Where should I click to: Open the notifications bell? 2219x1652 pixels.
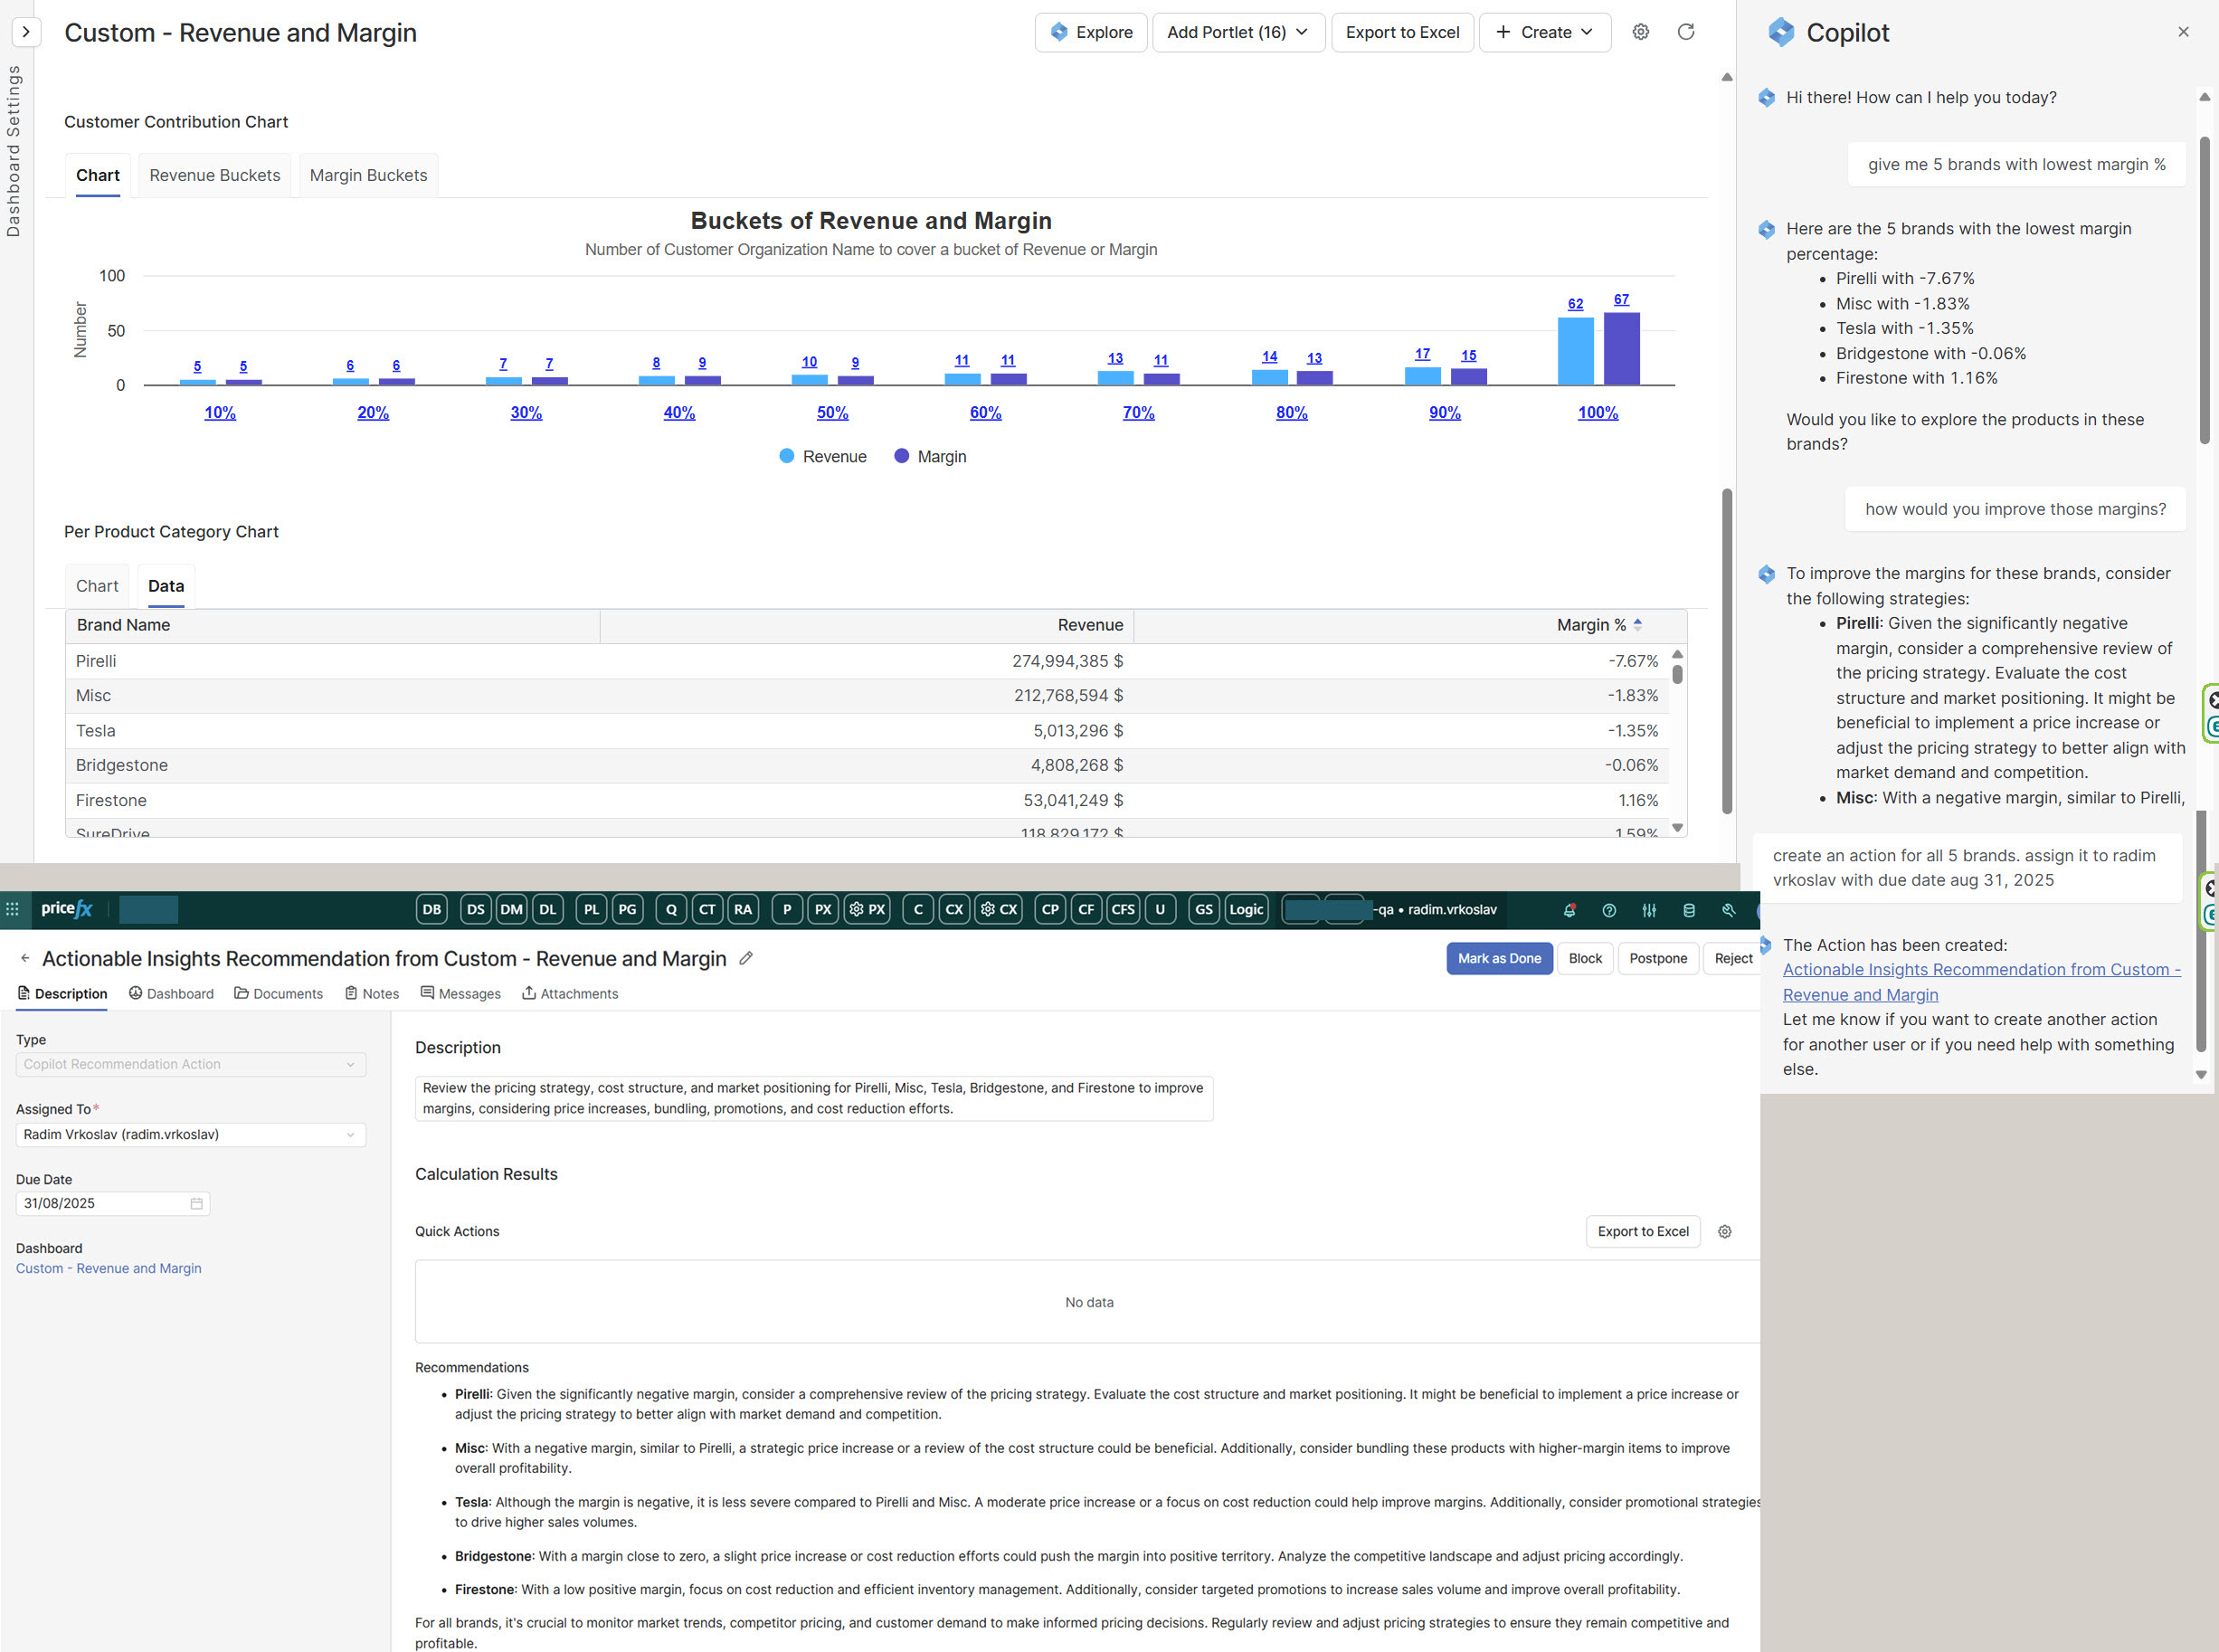1569,910
